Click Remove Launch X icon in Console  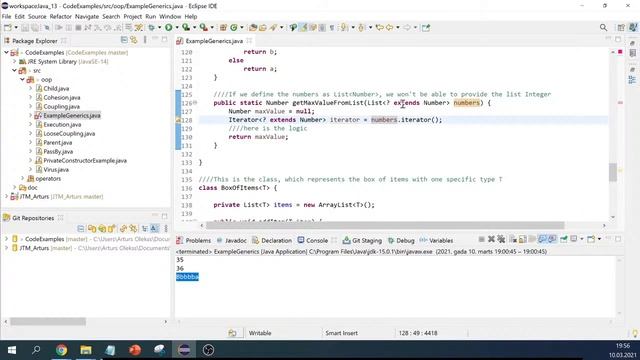[491, 239]
